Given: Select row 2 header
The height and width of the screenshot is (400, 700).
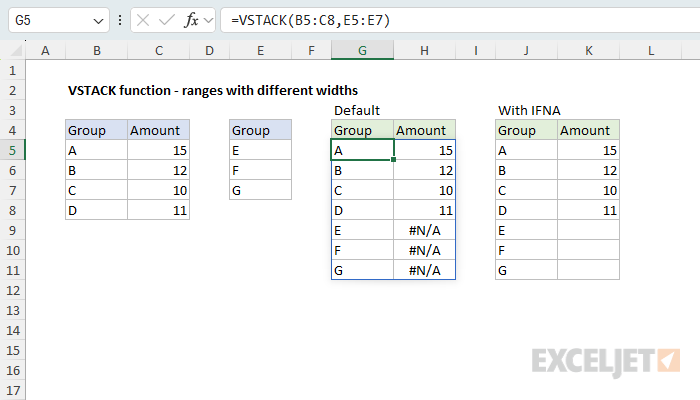Looking at the screenshot, I should (12, 91).
